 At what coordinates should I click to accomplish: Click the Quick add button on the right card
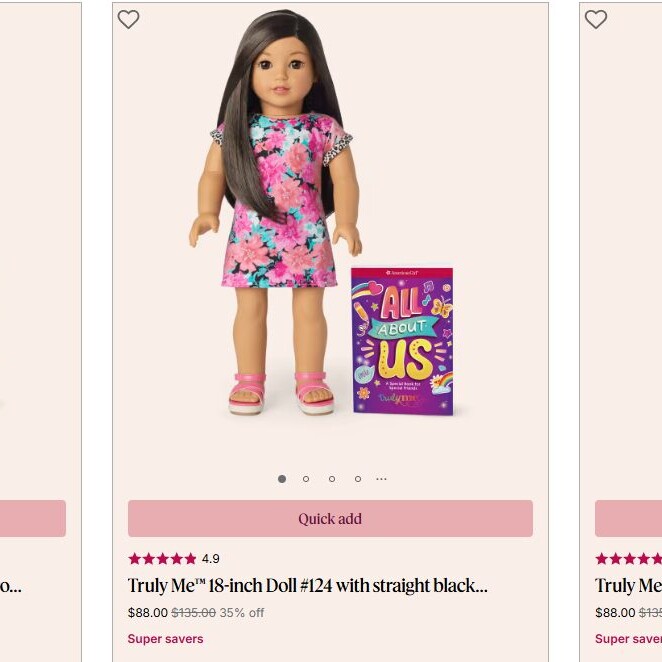point(628,518)
